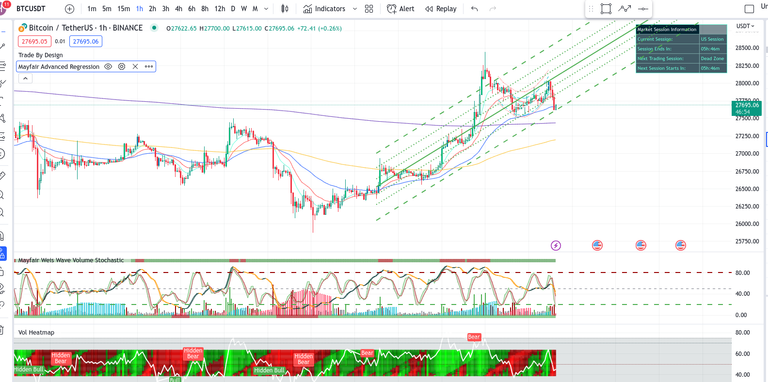Screen dimensions: 768x382
Task: Click the current price label 27695.06 on axis
Action: click(746, 108)
